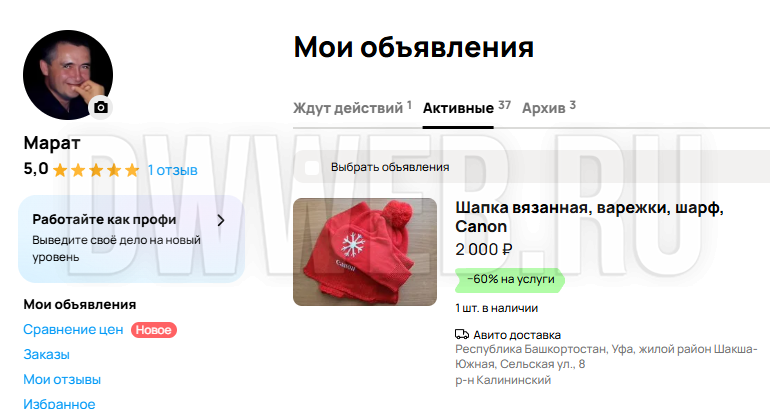This screenshot has width=770, height=409.
Task: Go to Заказы in sidebar
Action: click(47, 354)
